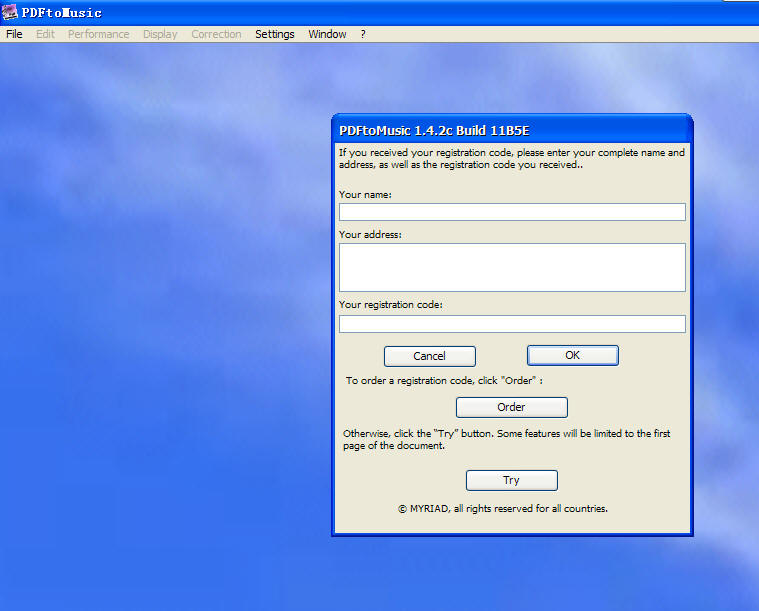Screen dimensions: 759x611
Task: Click Try to use trial mode
Action: click(x=512, y=480)
